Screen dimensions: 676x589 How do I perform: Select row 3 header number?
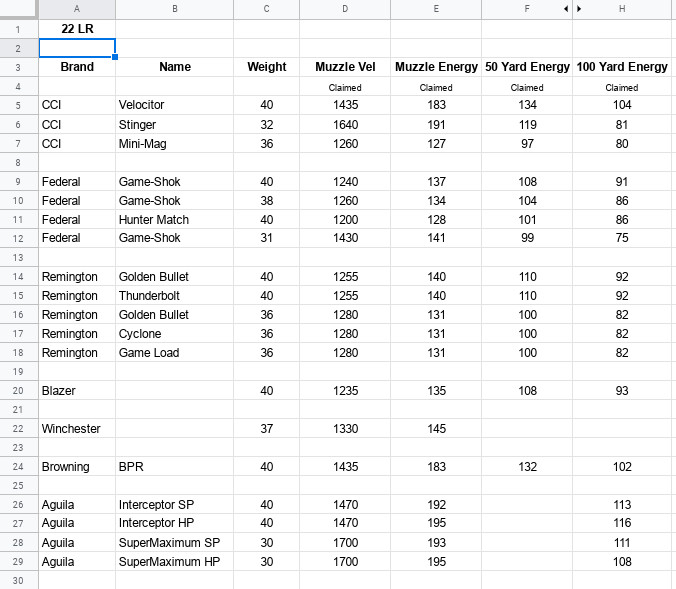pos(19,67)
